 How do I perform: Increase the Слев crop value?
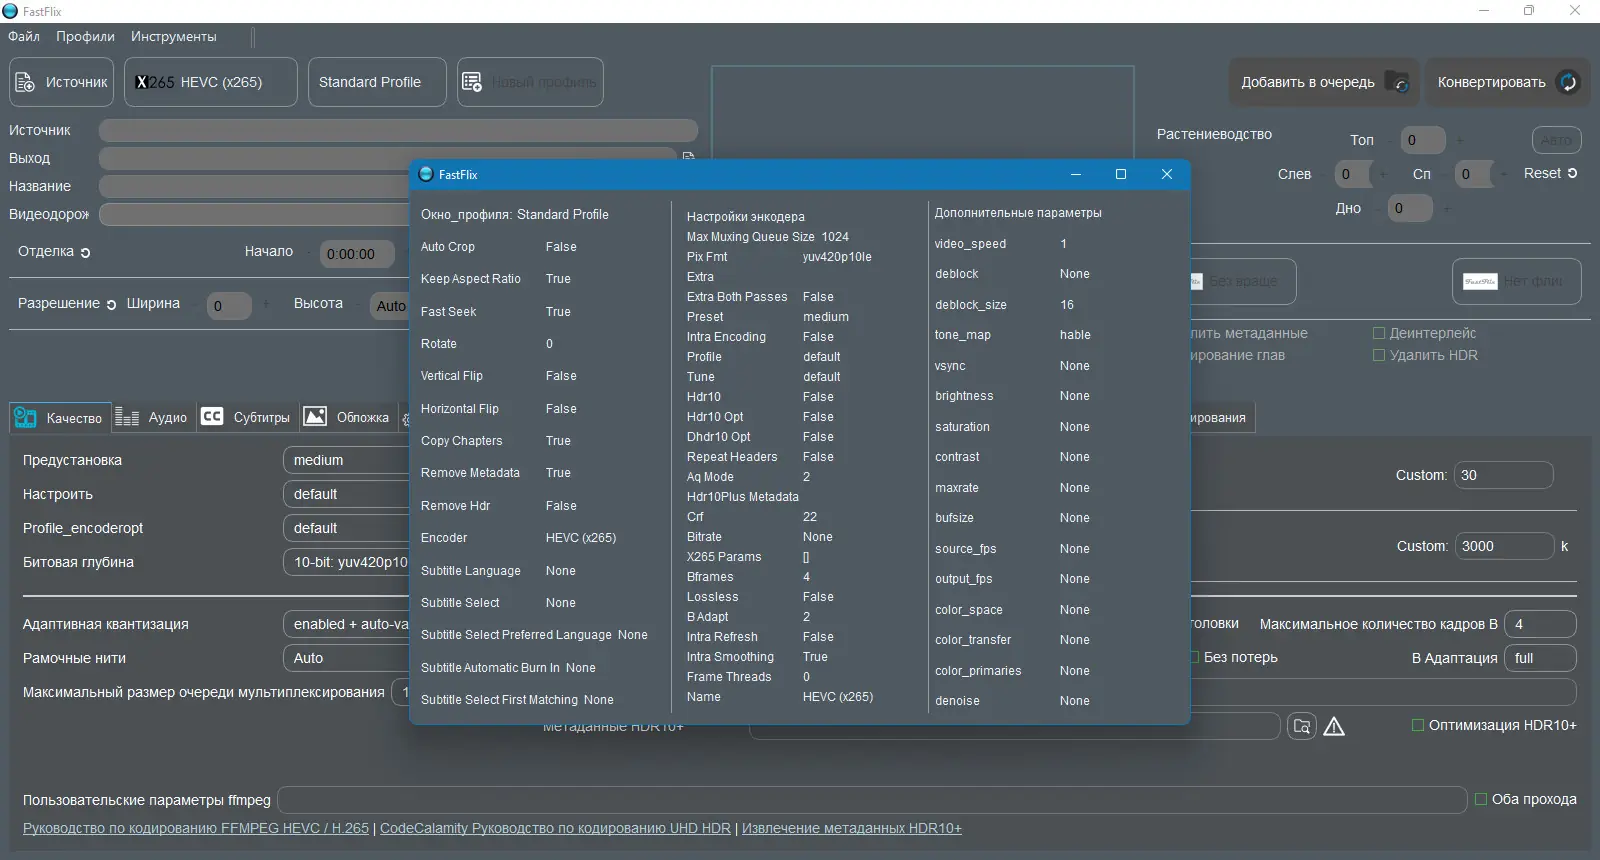(x=1383, y=174)
